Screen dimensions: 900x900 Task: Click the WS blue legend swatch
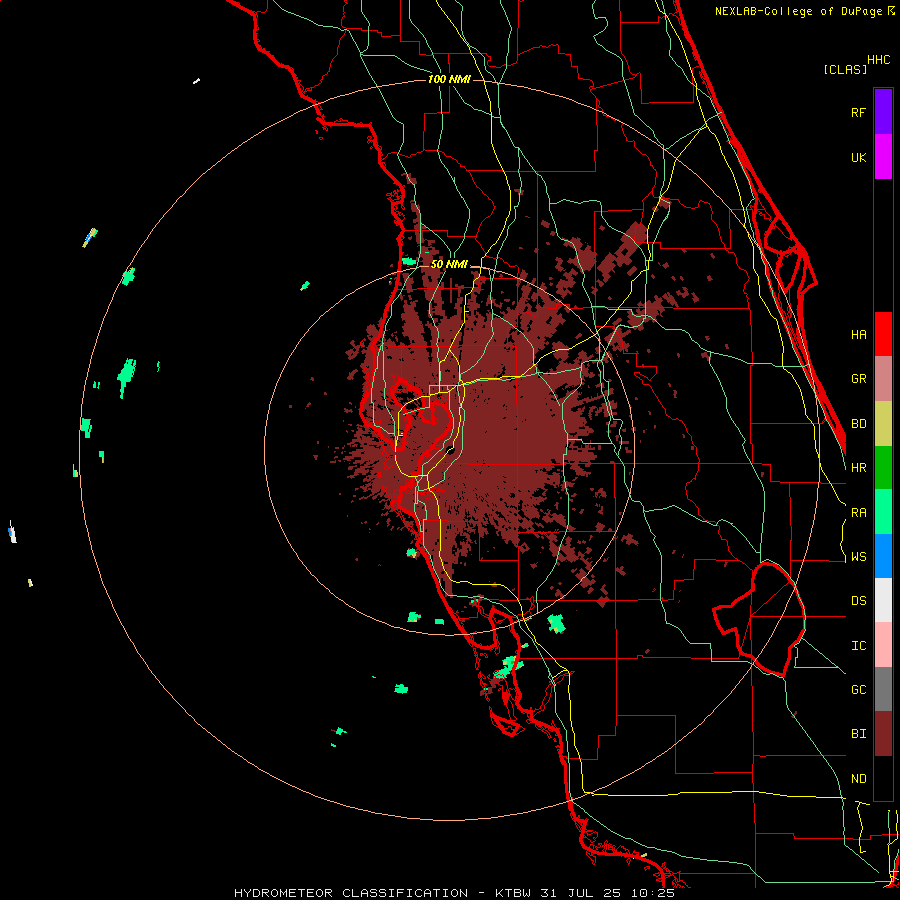883,556
